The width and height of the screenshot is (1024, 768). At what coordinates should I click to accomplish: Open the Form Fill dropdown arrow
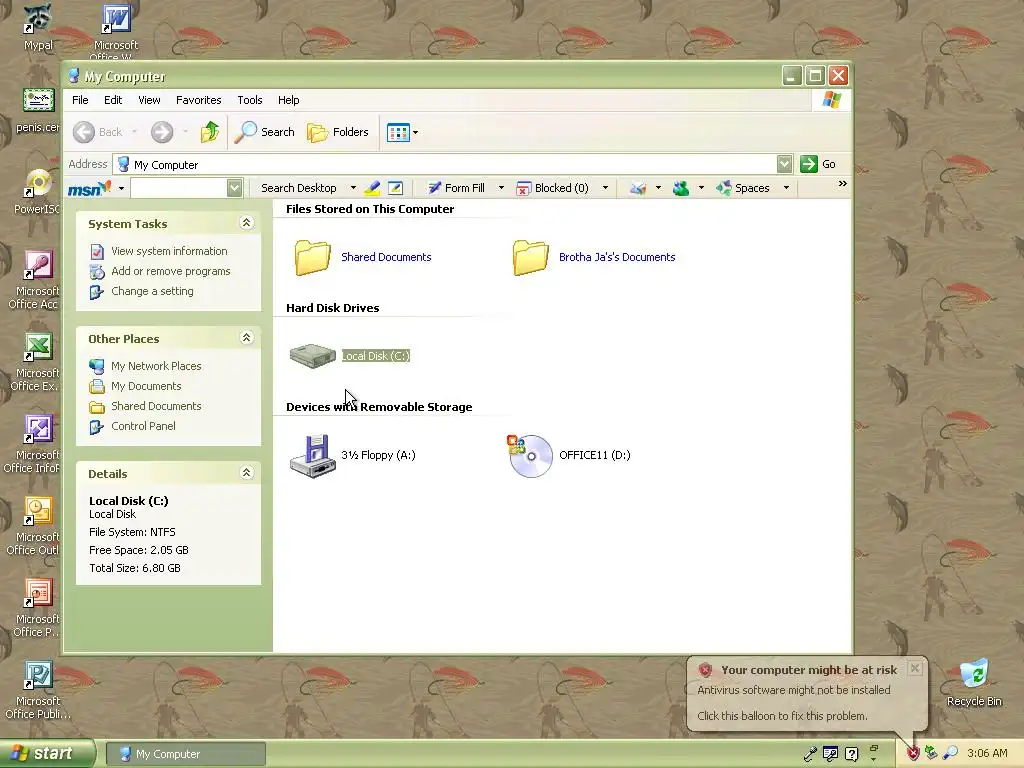(x=502, y=188)
